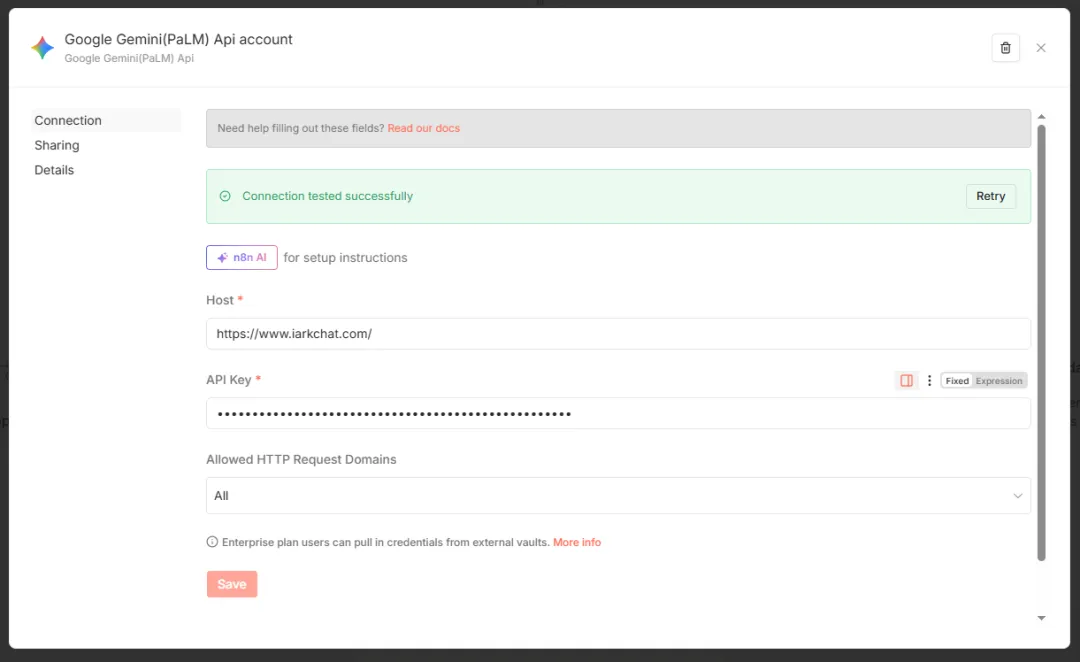Click the trash delete credential icon
This screenshot has width=1080, height=662.
click(x=1005, y=48)
